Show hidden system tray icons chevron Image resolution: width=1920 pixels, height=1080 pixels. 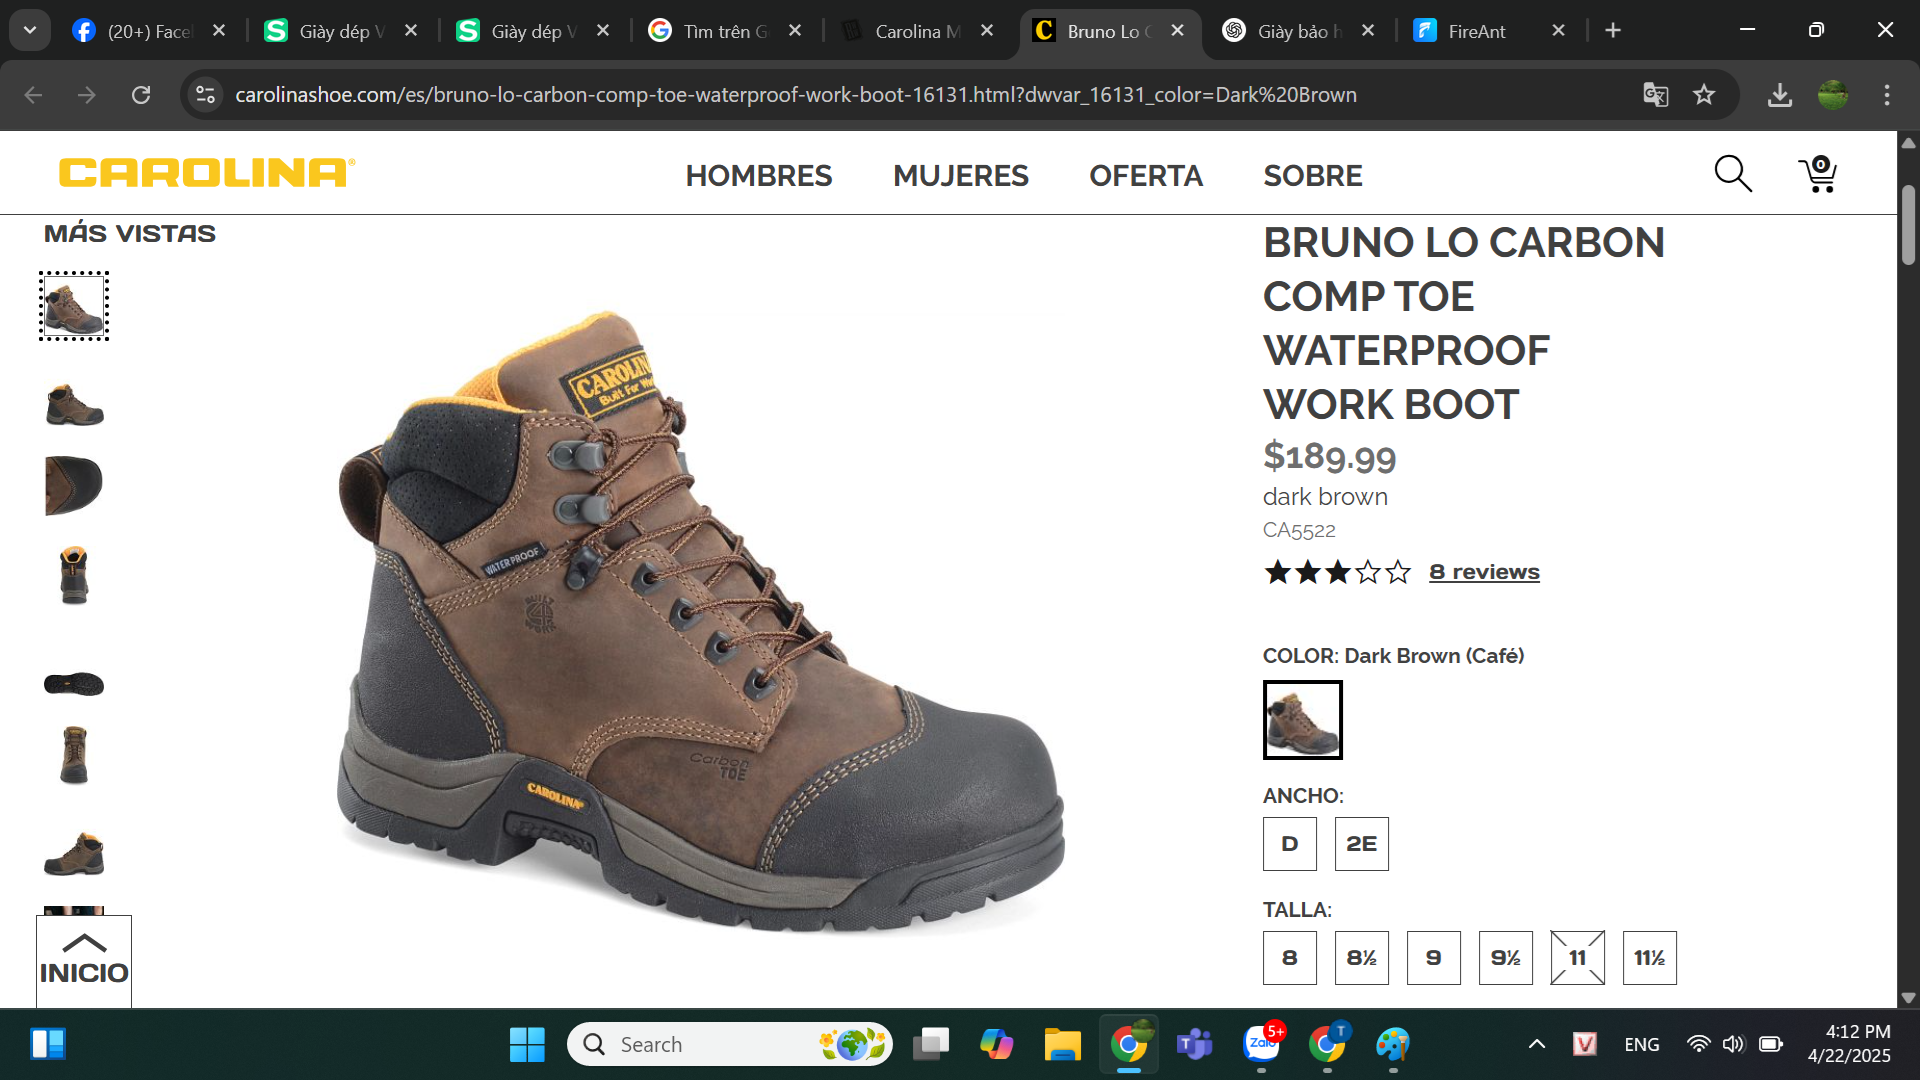click(1537, 1044)
